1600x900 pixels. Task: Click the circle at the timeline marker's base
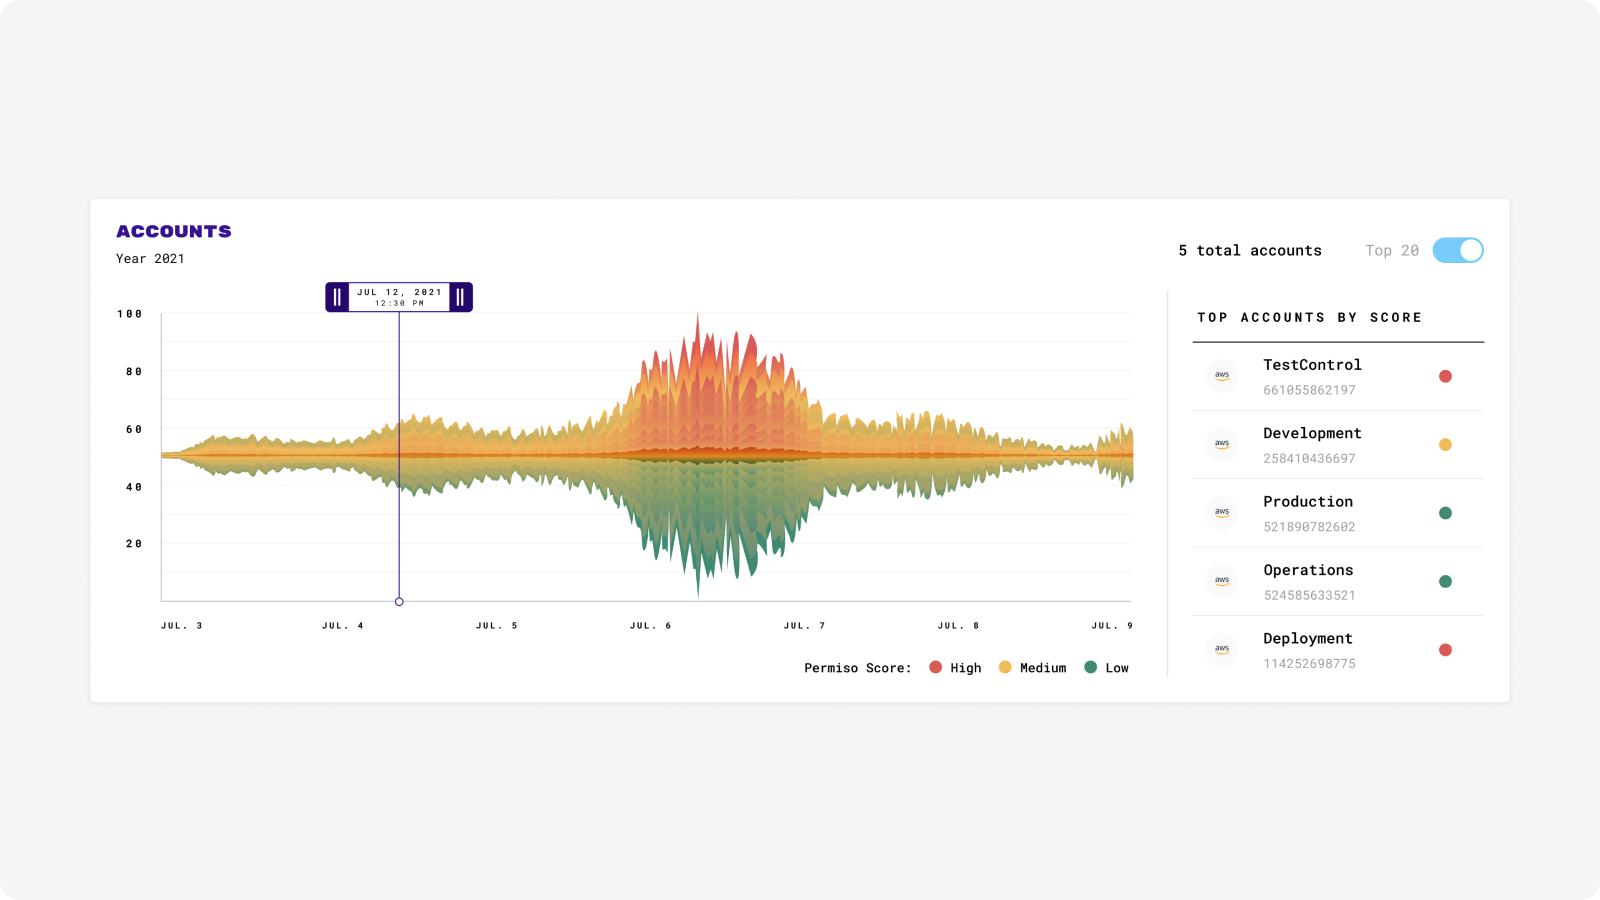pos(399,602)
